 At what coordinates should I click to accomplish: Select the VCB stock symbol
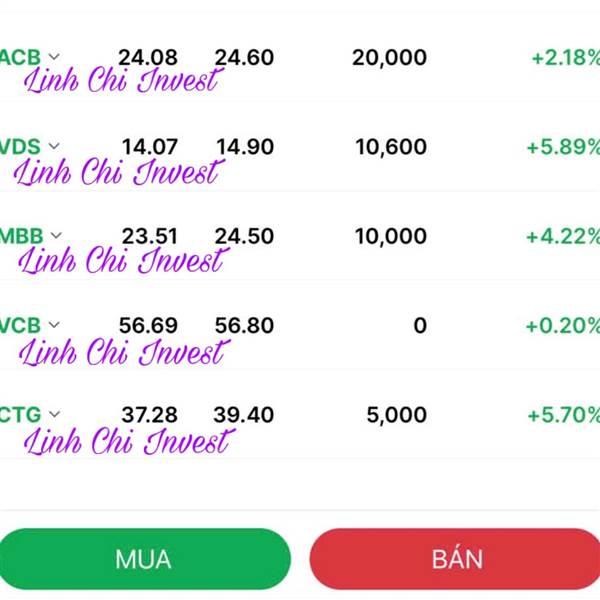[x=20, y=325]
